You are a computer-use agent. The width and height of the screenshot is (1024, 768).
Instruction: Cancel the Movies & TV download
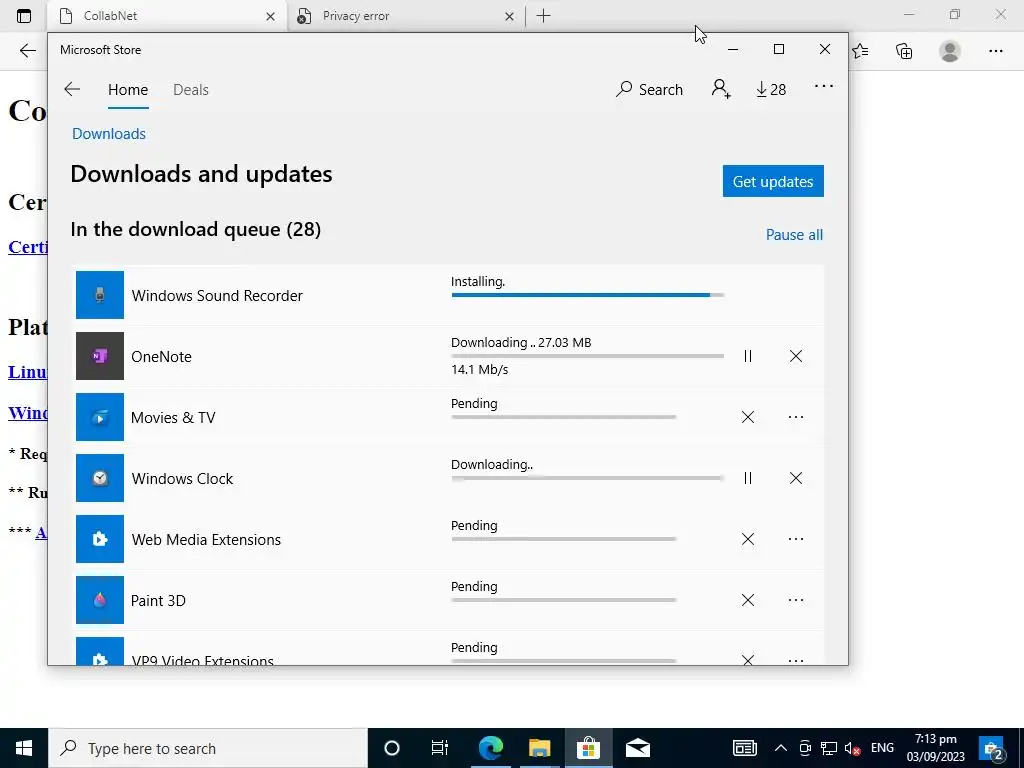pyautogui.click(x=748, y=417)
